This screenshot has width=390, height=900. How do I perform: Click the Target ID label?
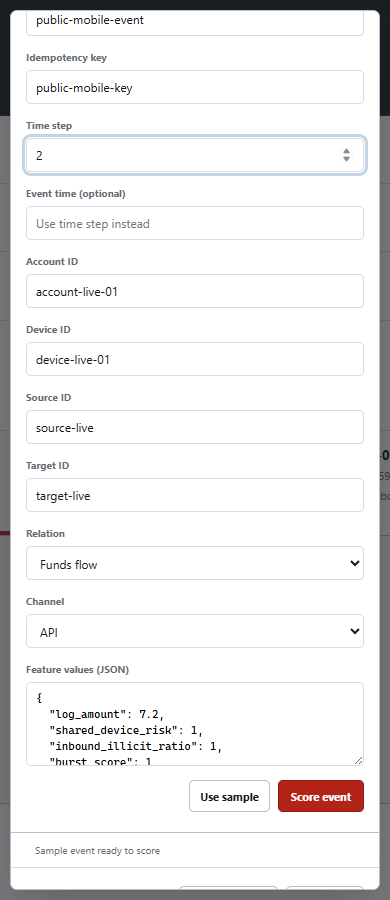tap(48, 465)
